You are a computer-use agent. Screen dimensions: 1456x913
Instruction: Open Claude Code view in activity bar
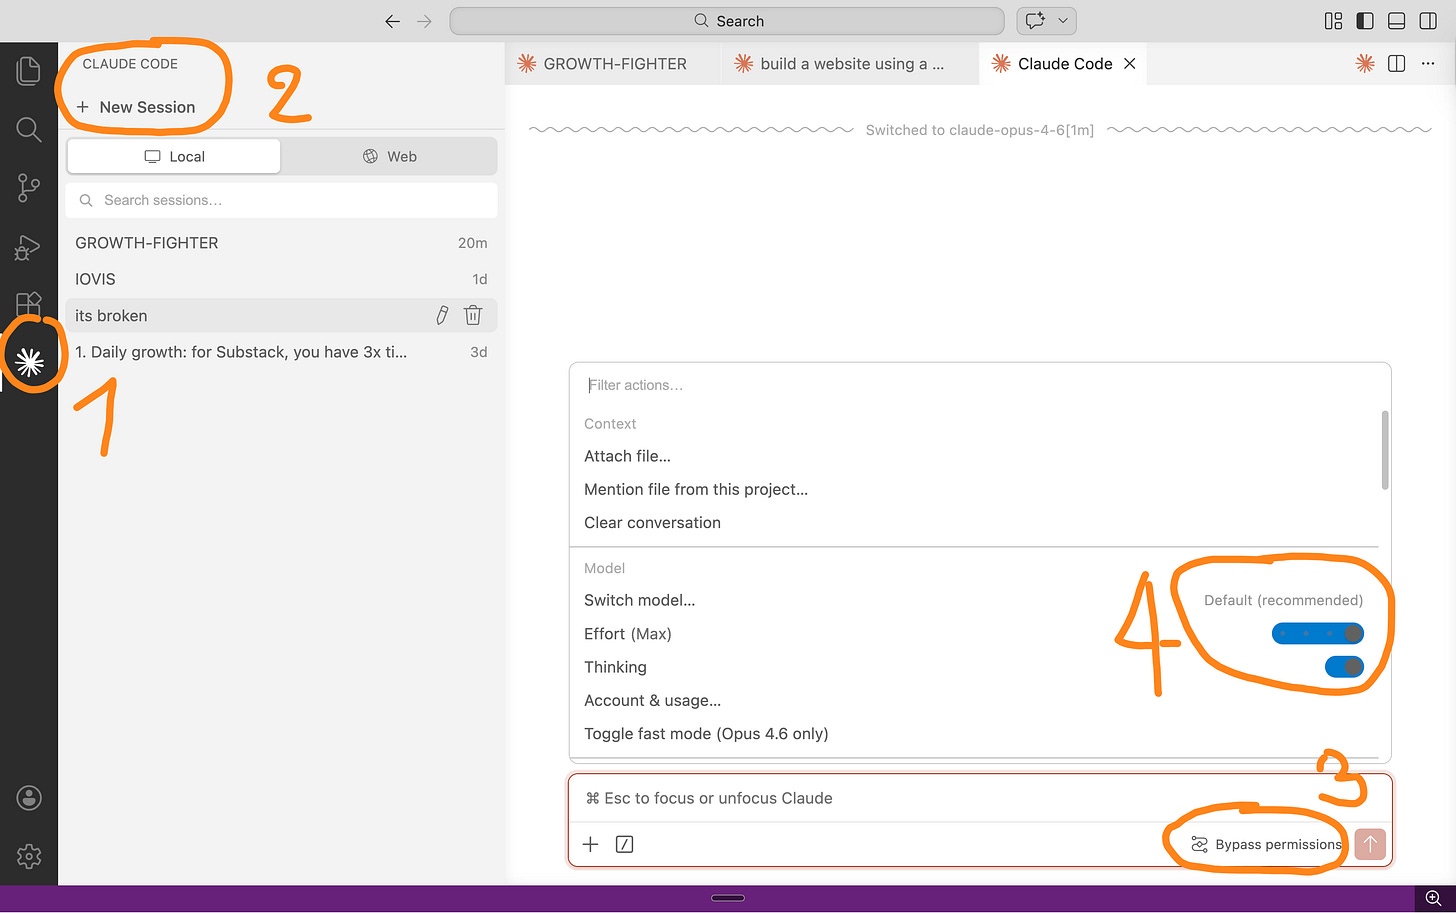(29, 362)
